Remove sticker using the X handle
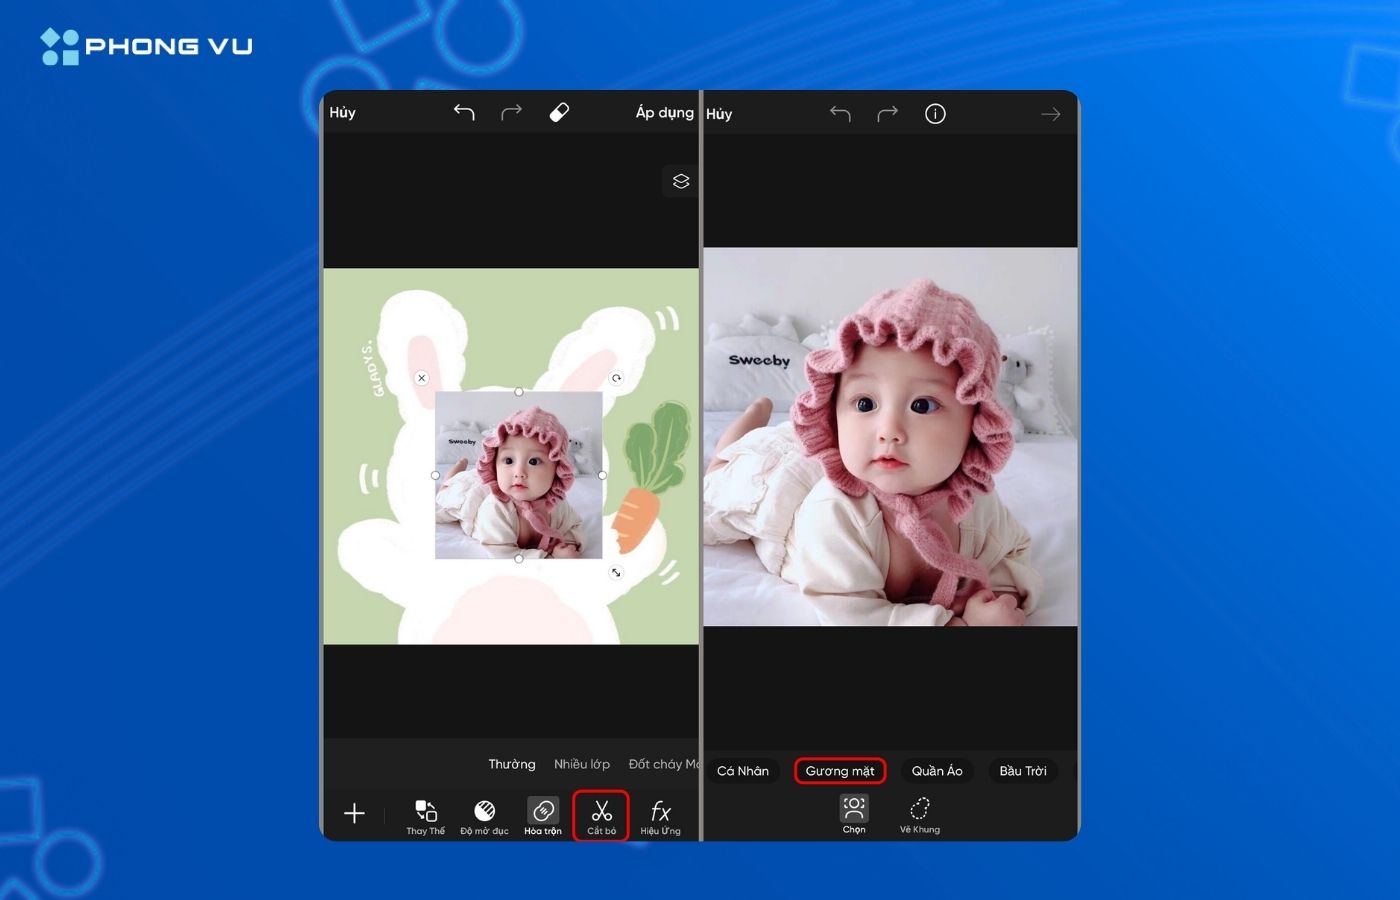Image resolution: width=1400 pixels, height=900 pixels. click(x=422, y=378)
